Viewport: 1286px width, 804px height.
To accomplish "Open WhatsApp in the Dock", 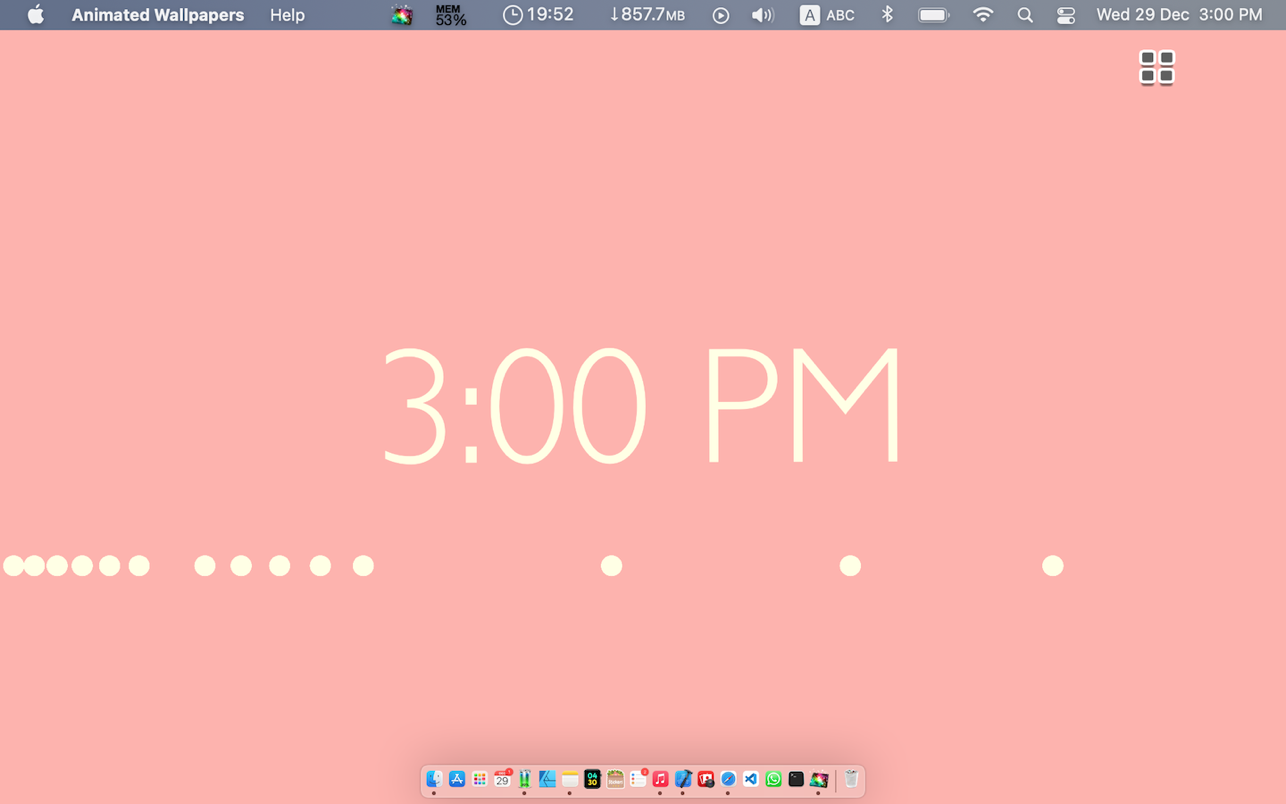I will tap(773, 780).
